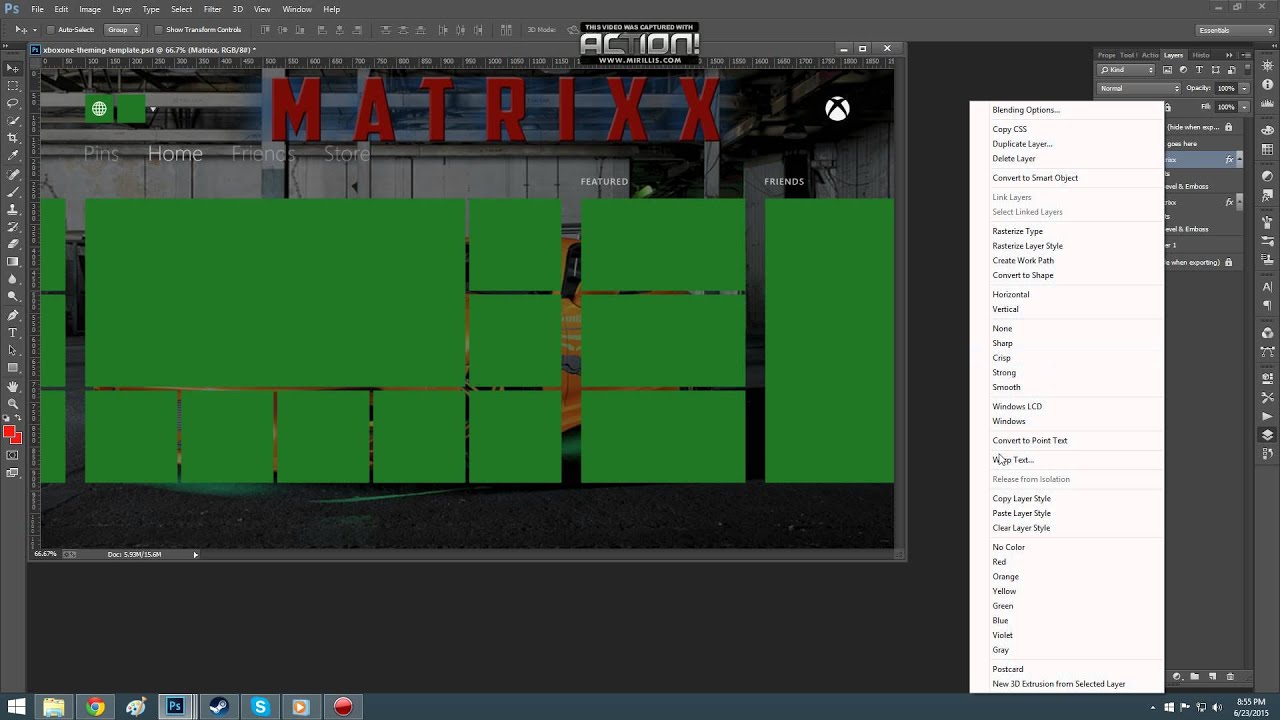Select the Lasso tool
Screen dimensions: 1280x720
(x=13, y=103)
